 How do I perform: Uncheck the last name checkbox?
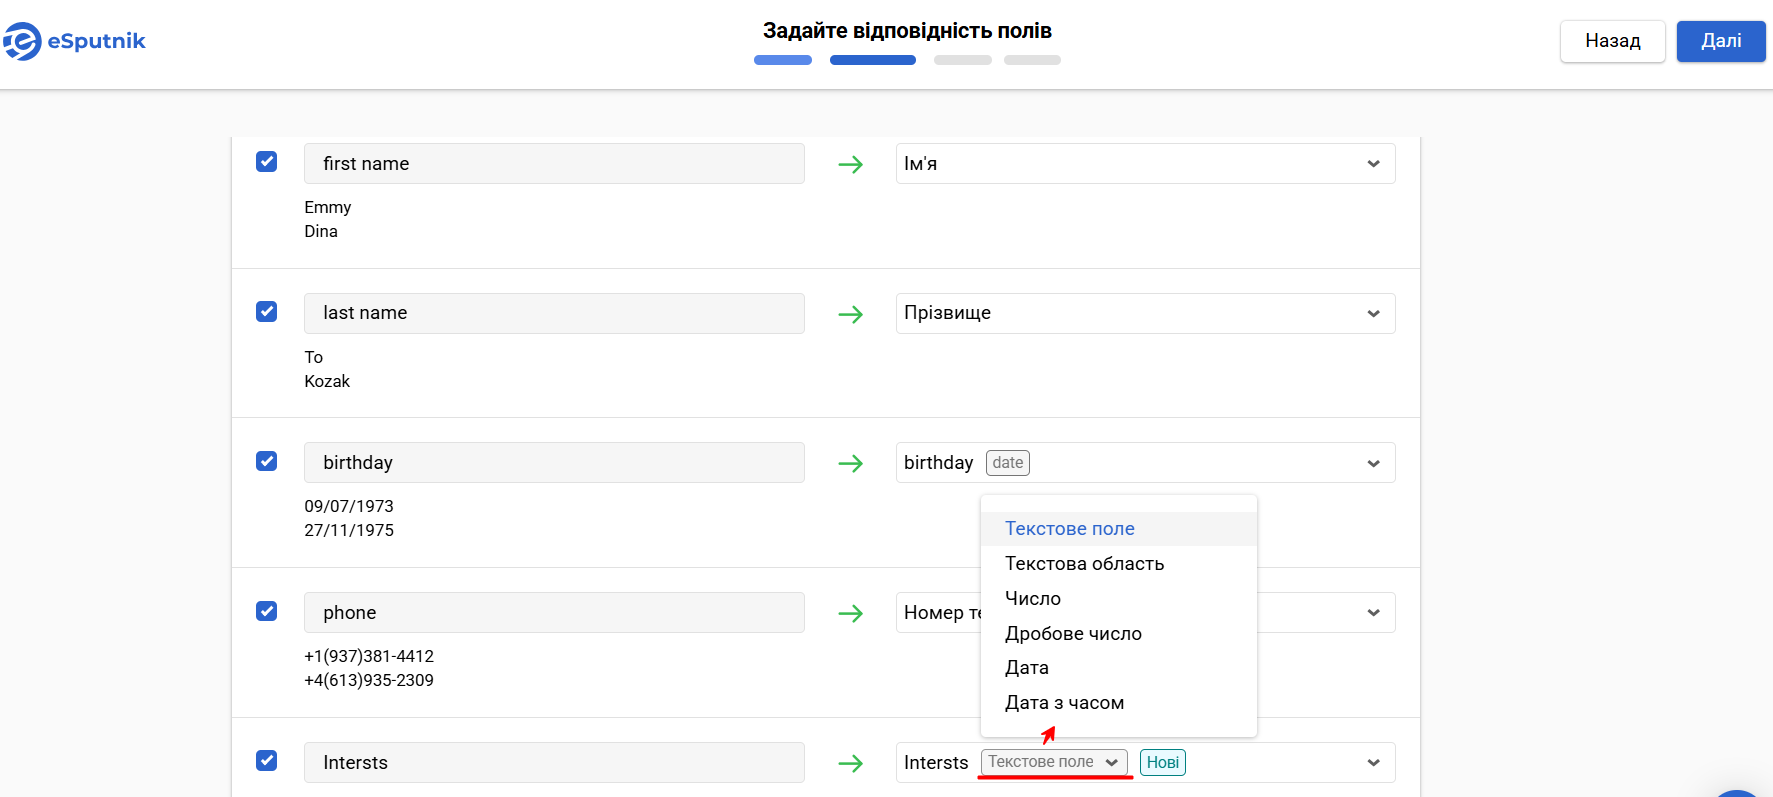pyautogui.click(x=267, y=311)
